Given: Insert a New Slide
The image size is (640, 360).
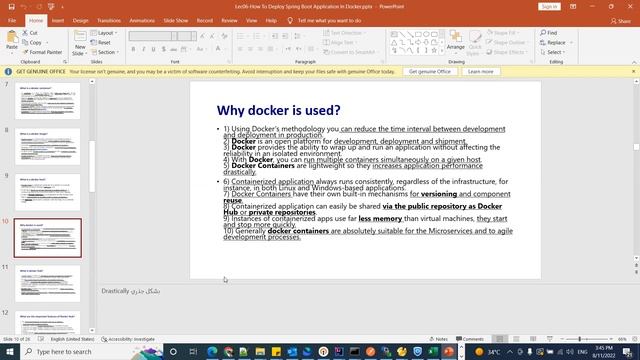Looking at the screenshot, I should [80, 43].
